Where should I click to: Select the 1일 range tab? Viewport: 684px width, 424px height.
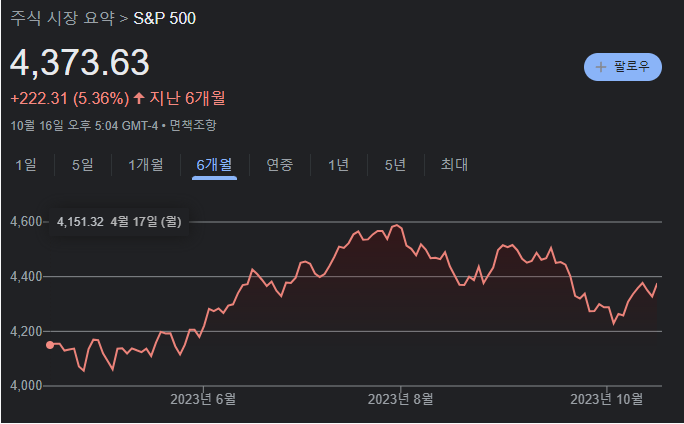point(26,165)
